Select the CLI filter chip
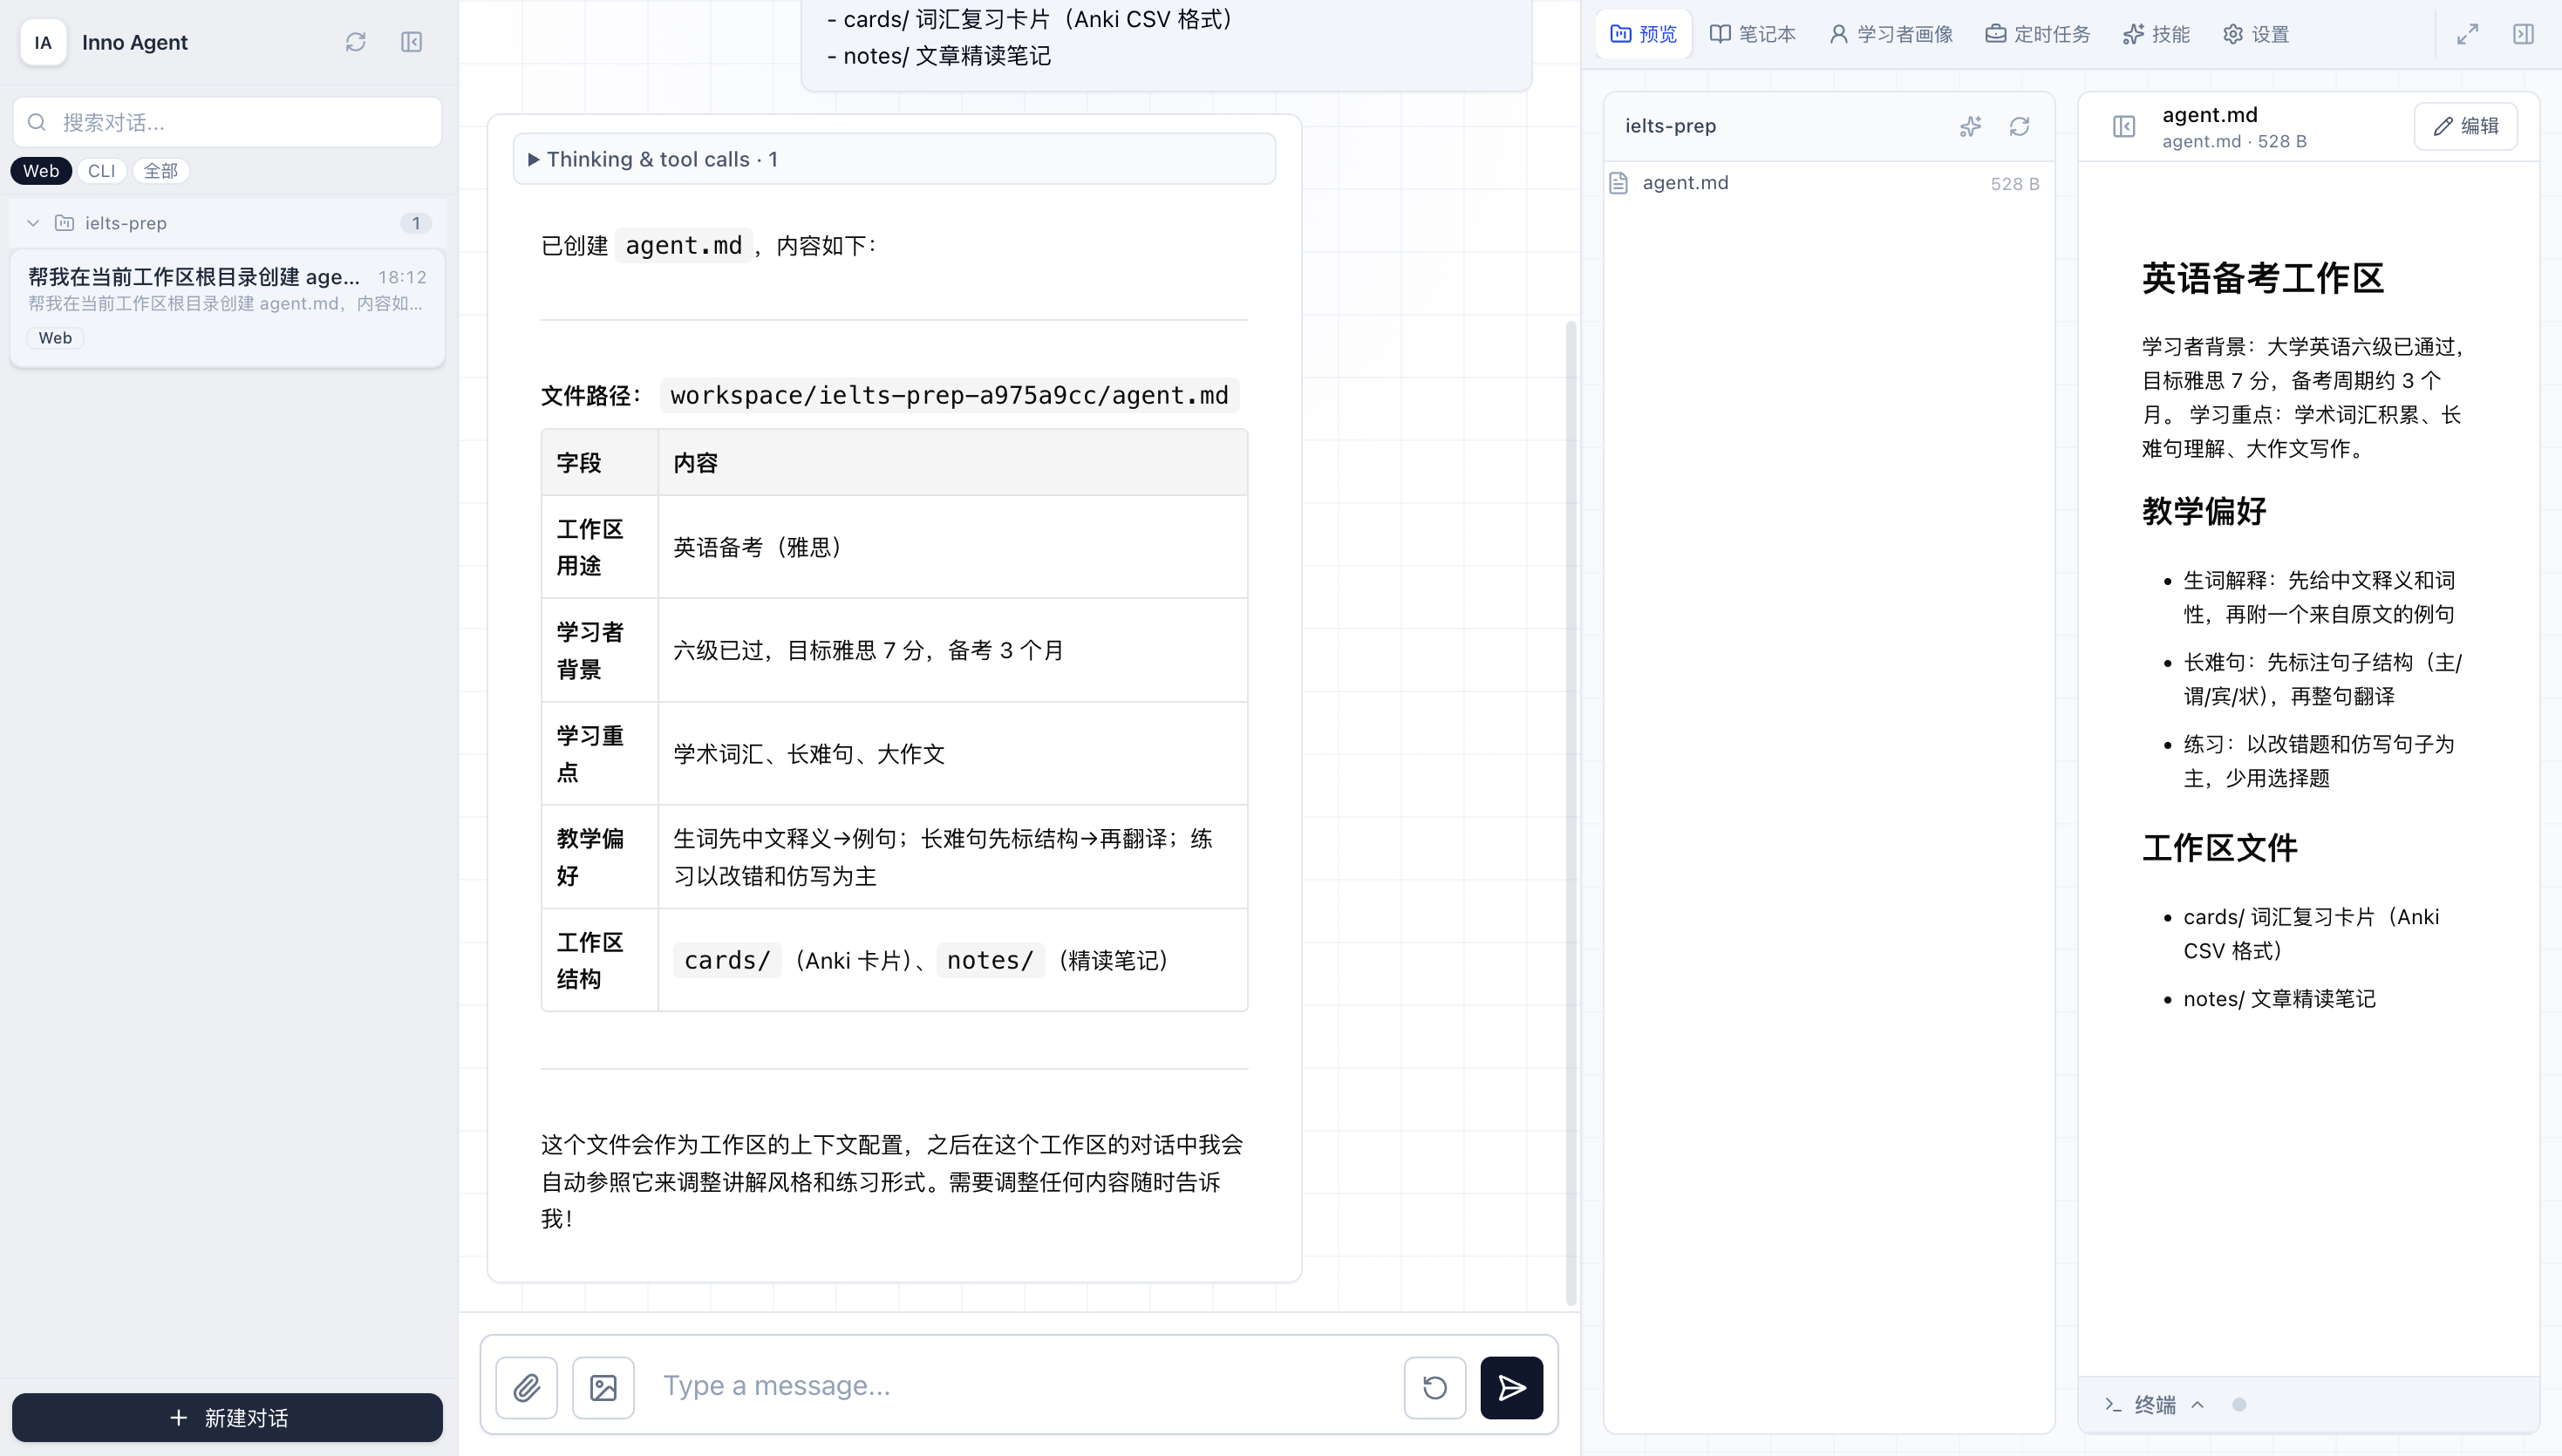 click(x=101, y=171)
